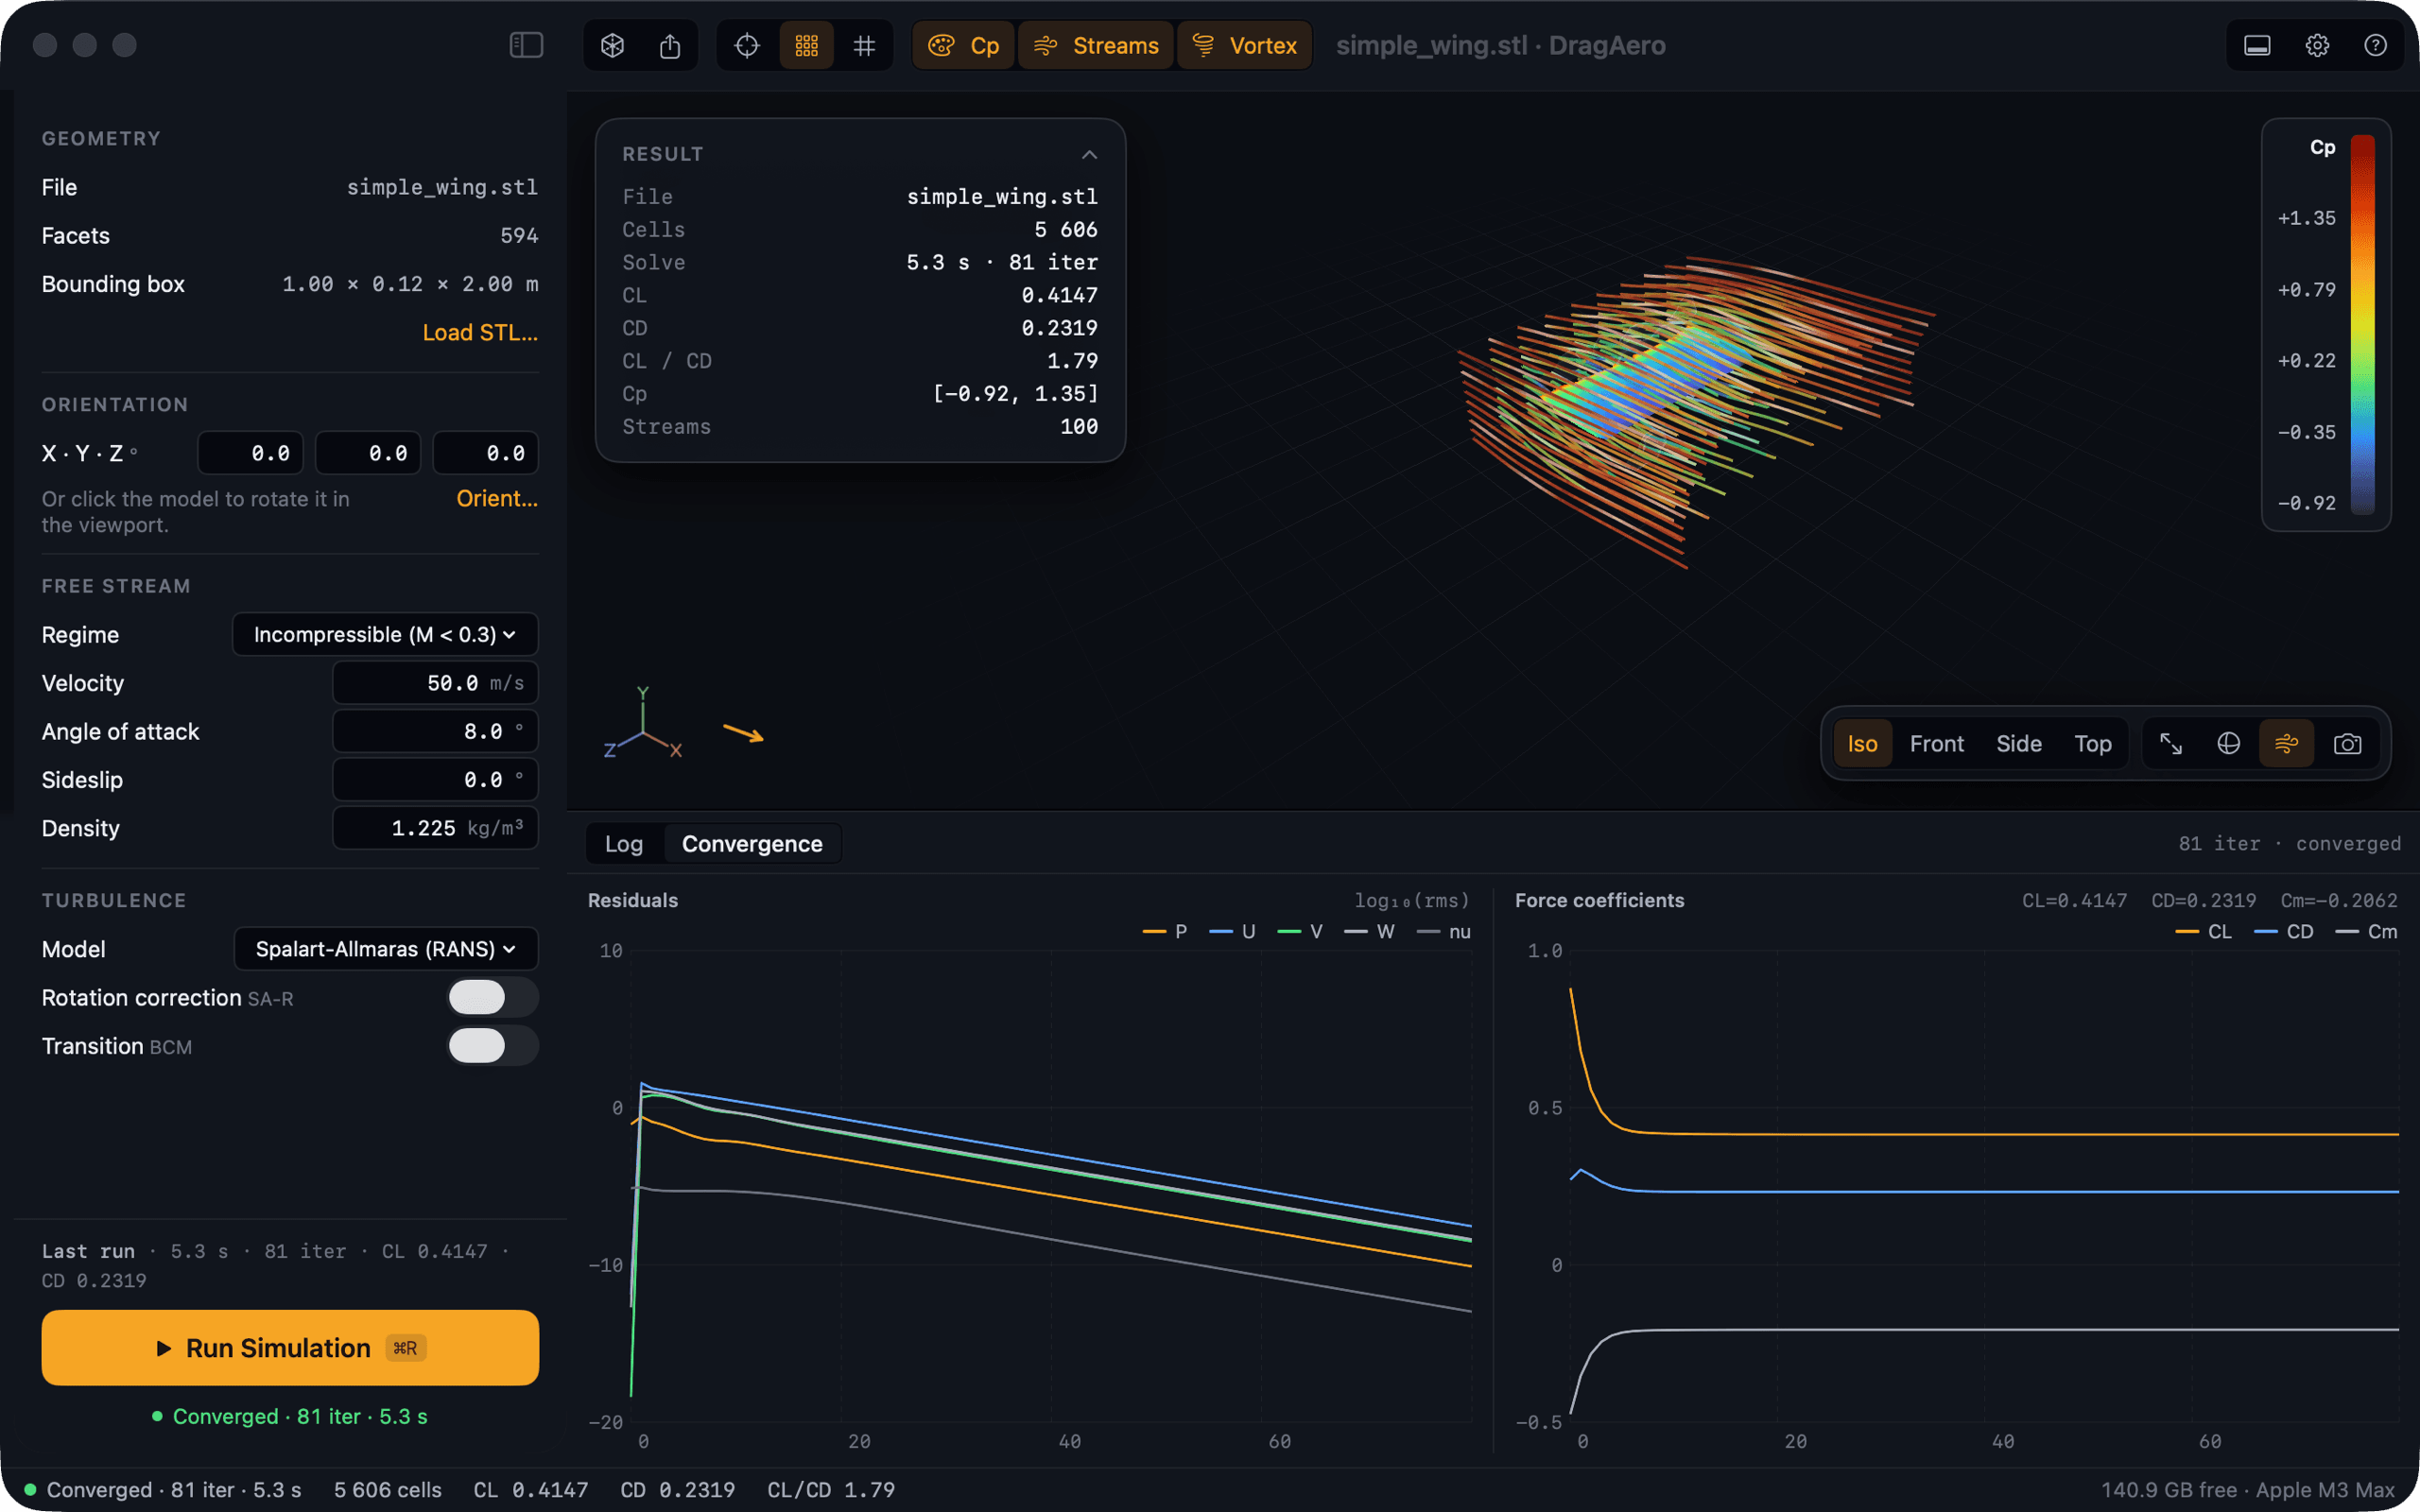Switch to Front view

pos(1936,743)
